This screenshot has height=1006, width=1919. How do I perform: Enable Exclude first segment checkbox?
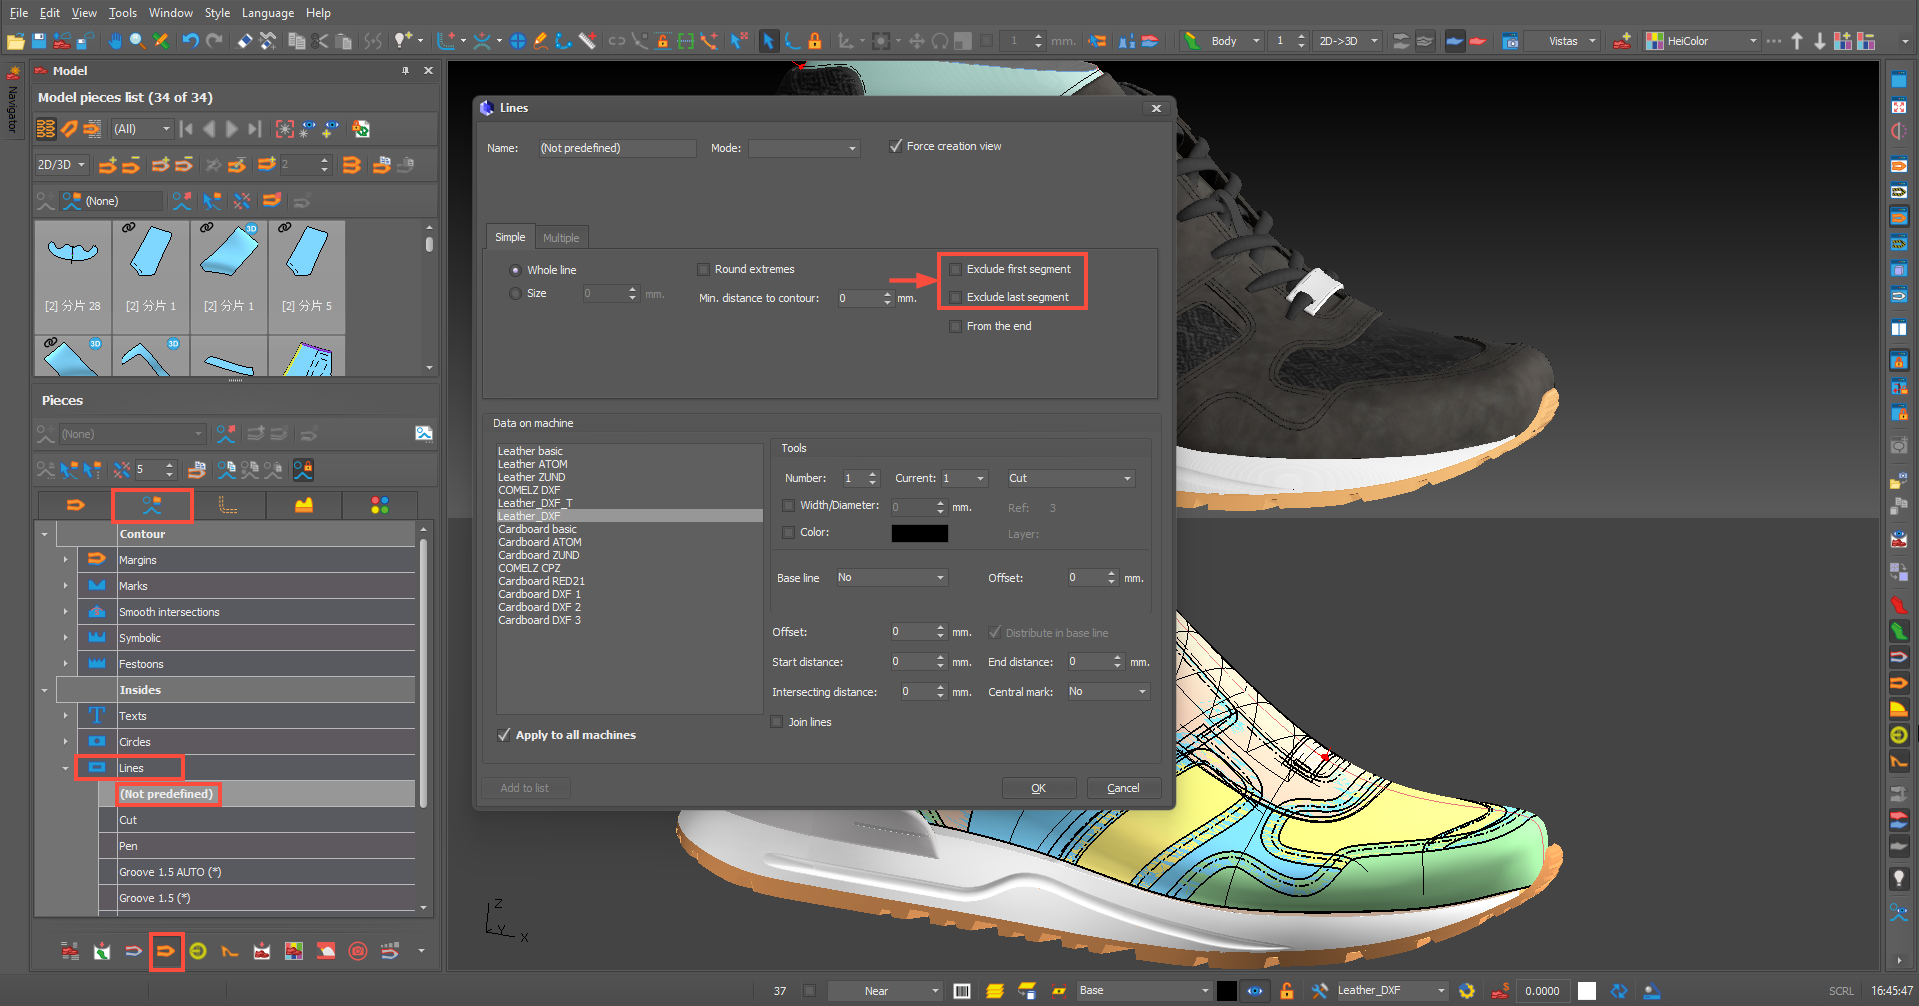tap(956, 270)
